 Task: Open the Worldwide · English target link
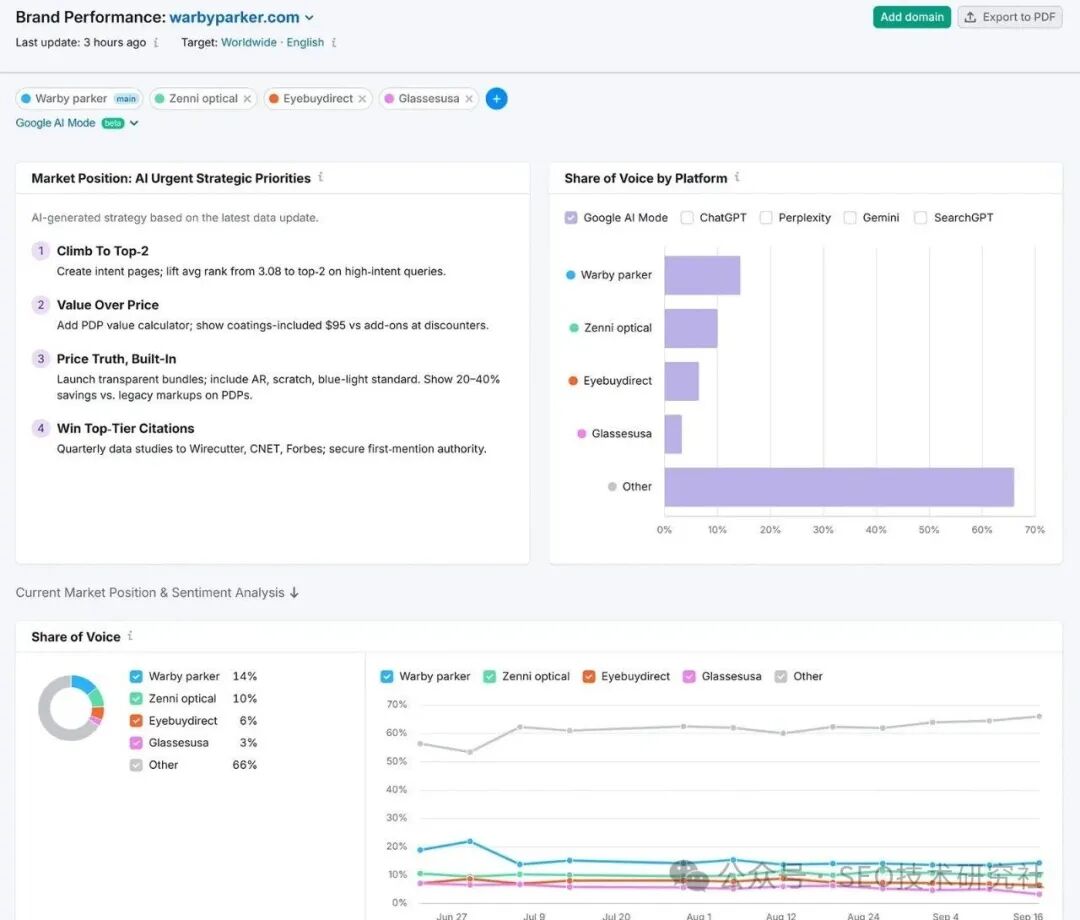pos(272,43)
